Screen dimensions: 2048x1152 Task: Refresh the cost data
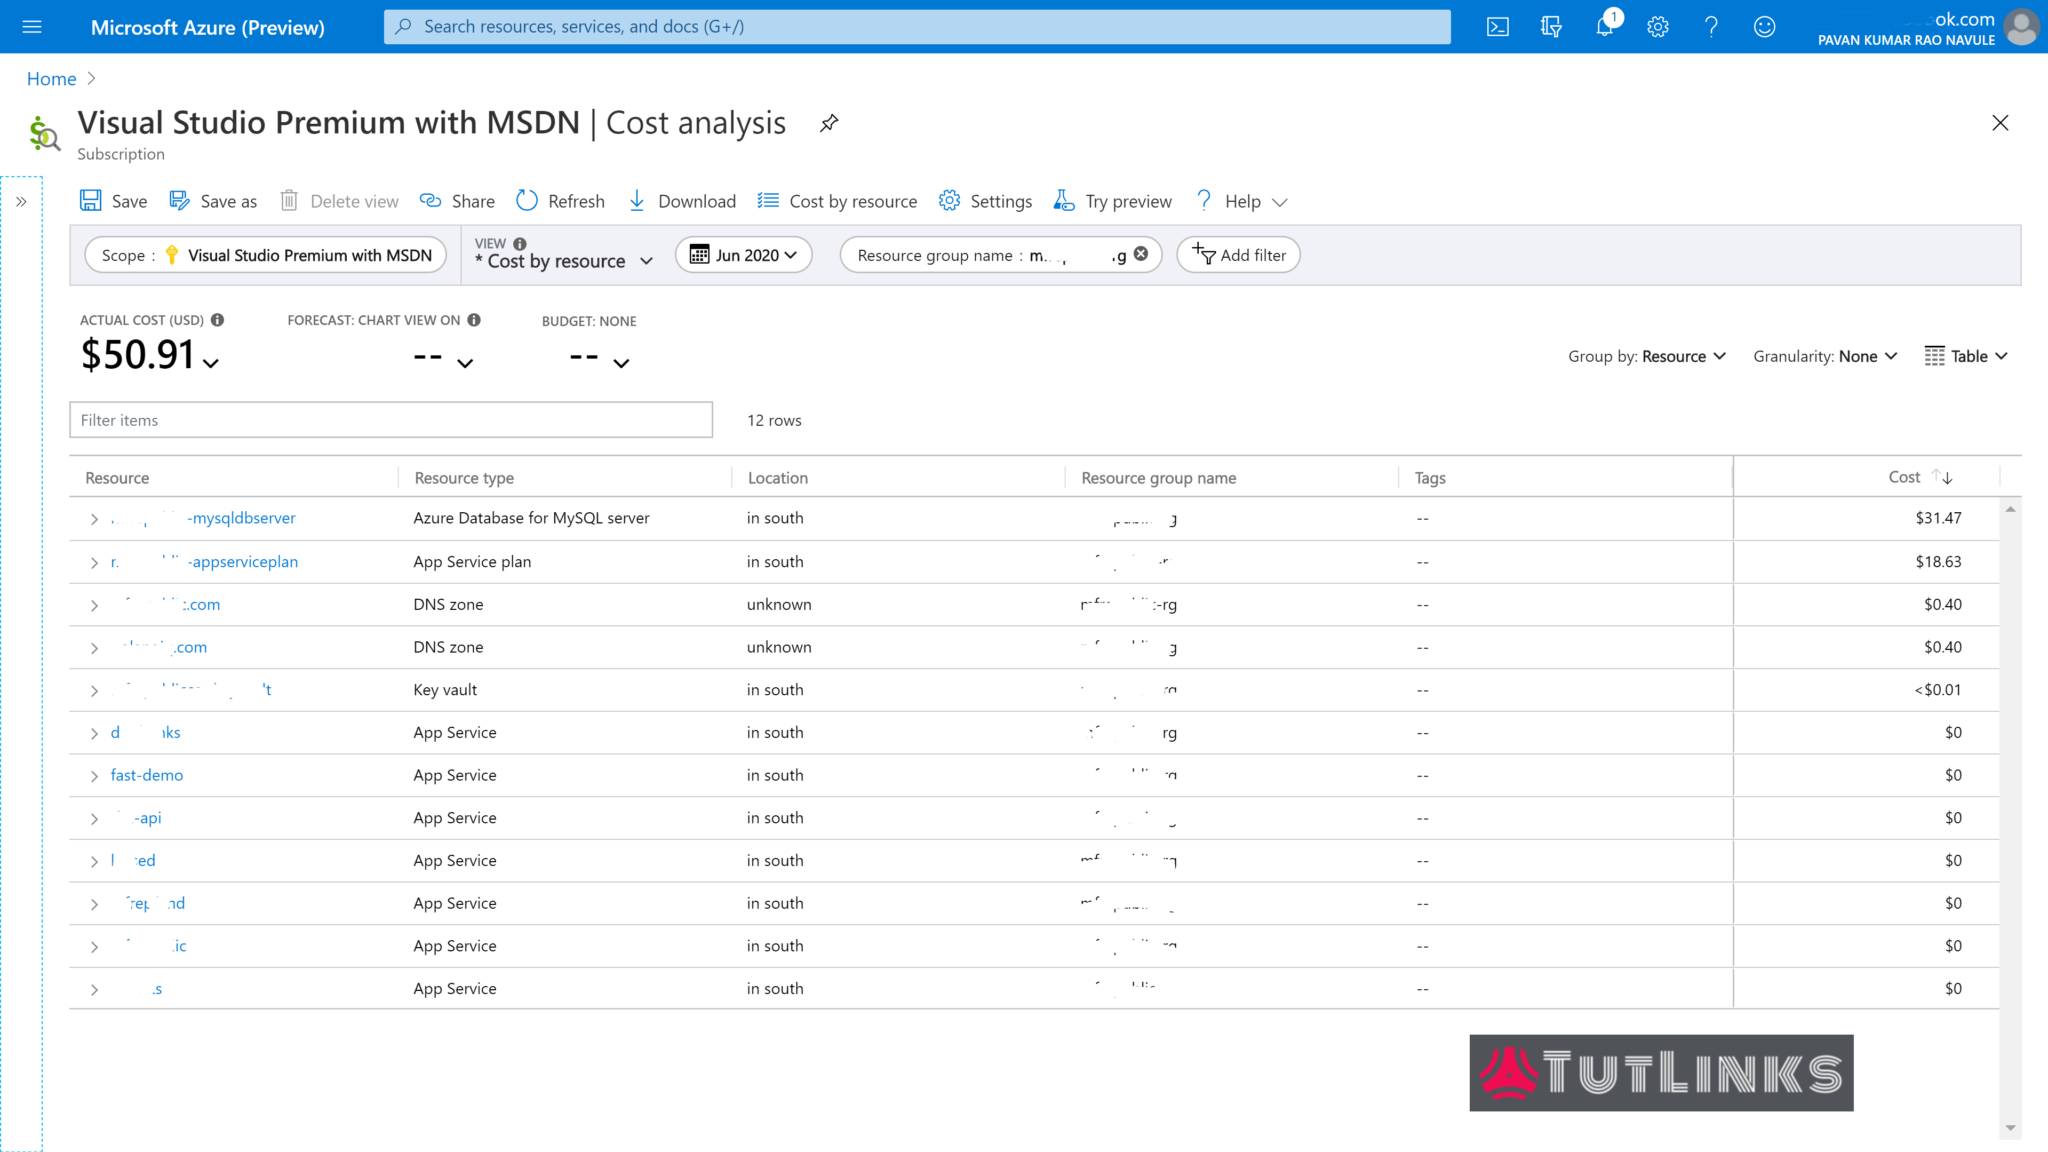pyautogui.click(x=560, y=201)
